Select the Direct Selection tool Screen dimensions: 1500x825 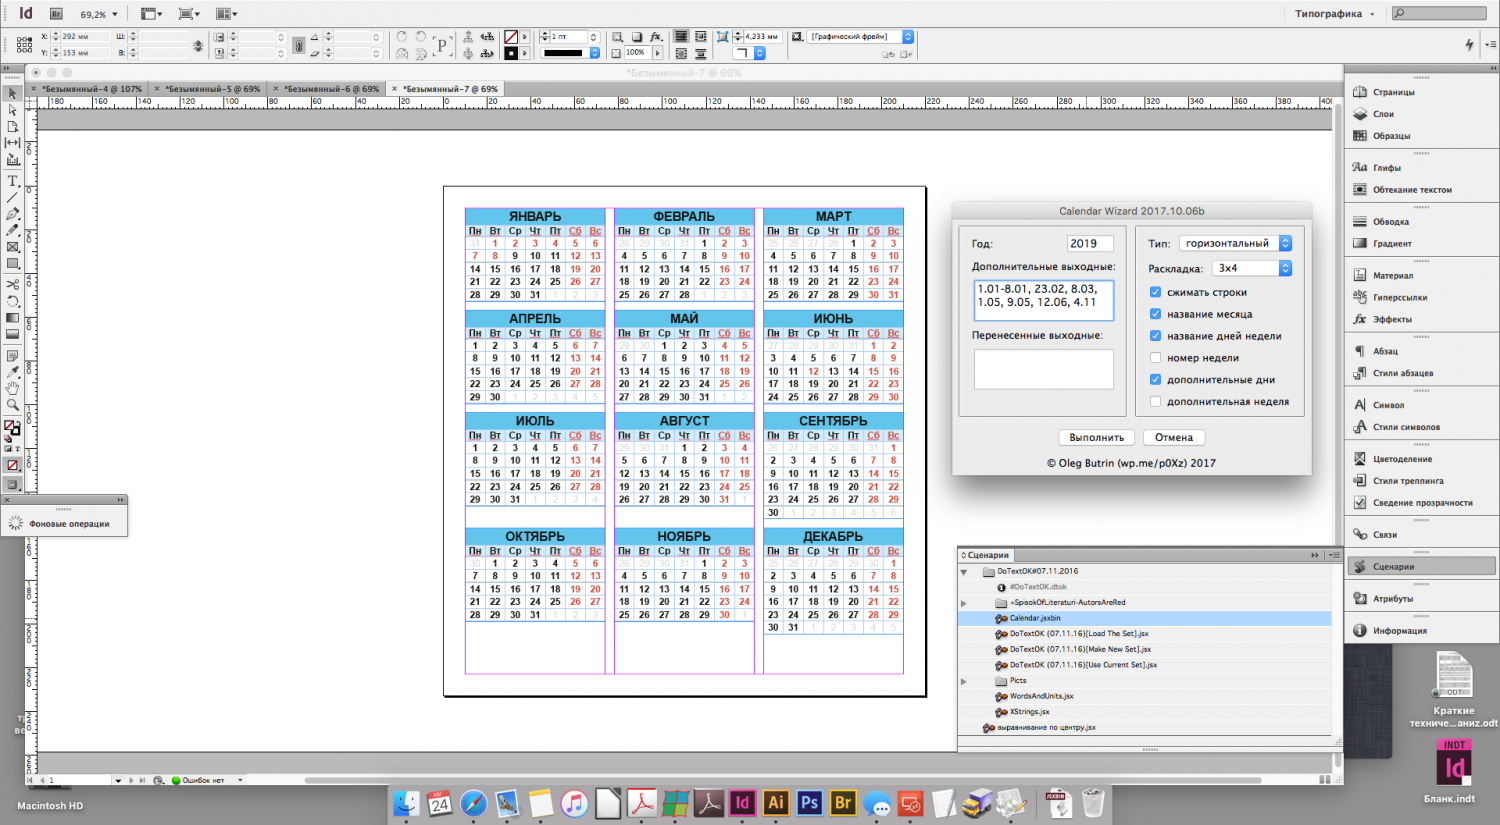point(13,110)
